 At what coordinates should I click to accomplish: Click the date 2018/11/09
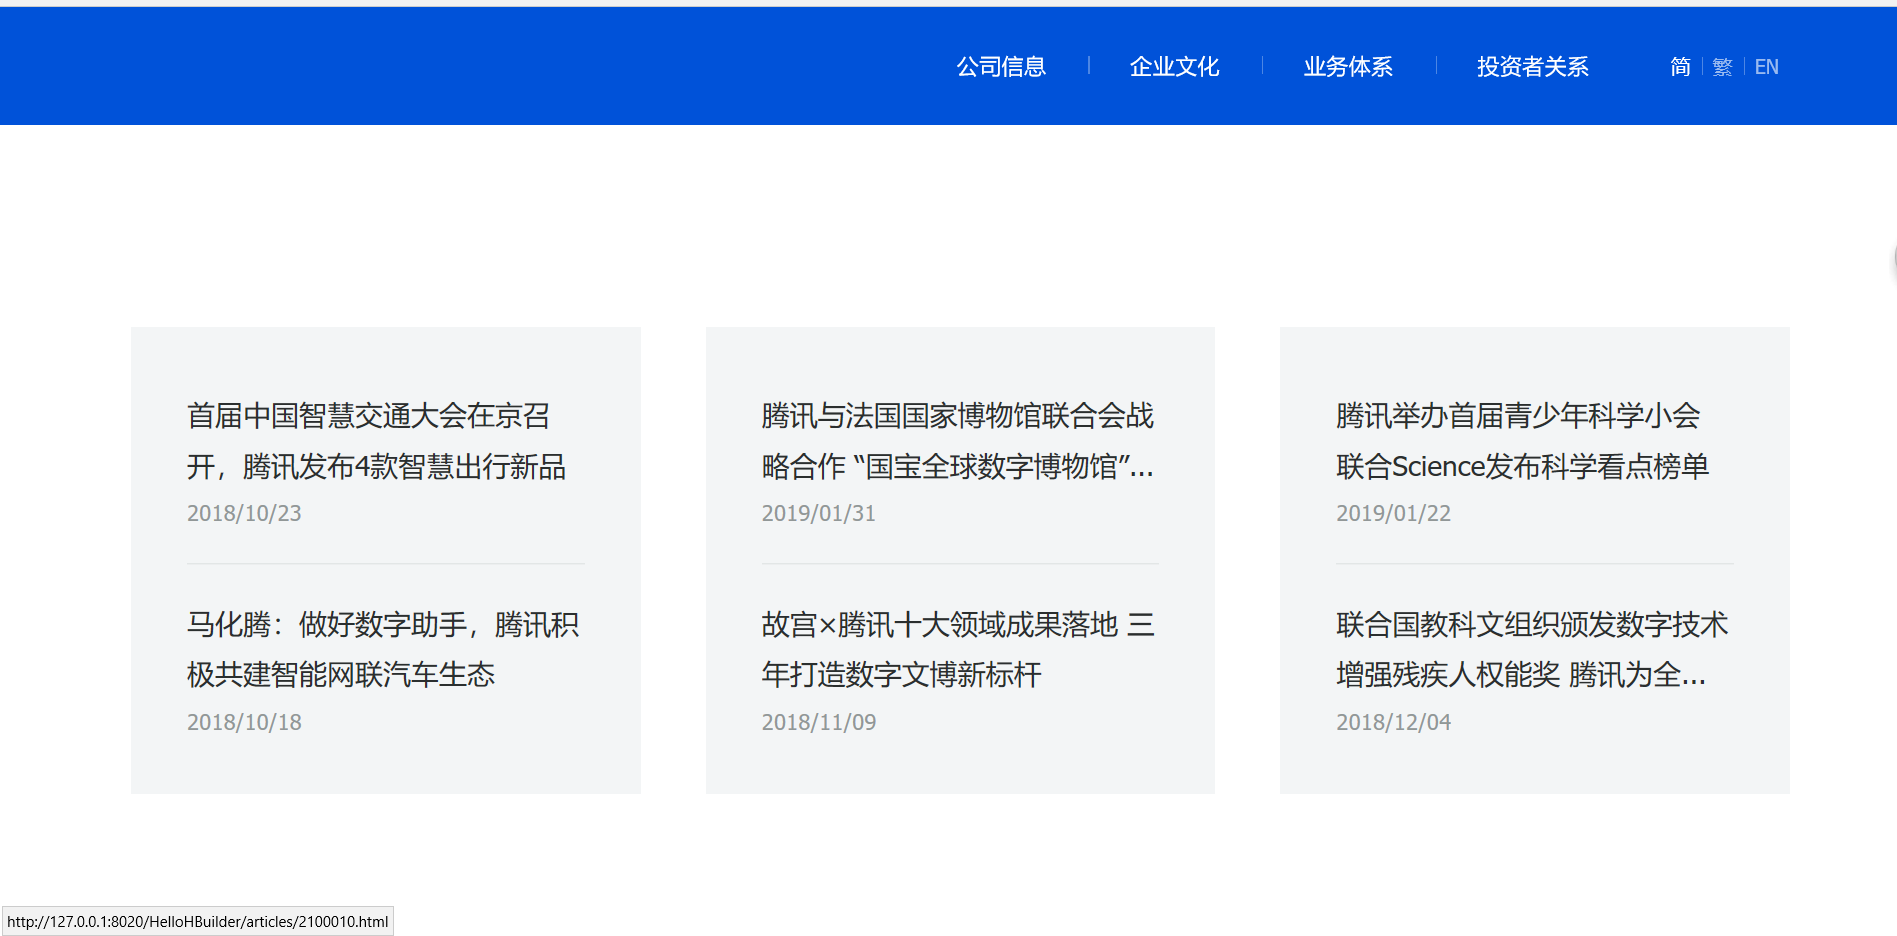pos(819,722)
